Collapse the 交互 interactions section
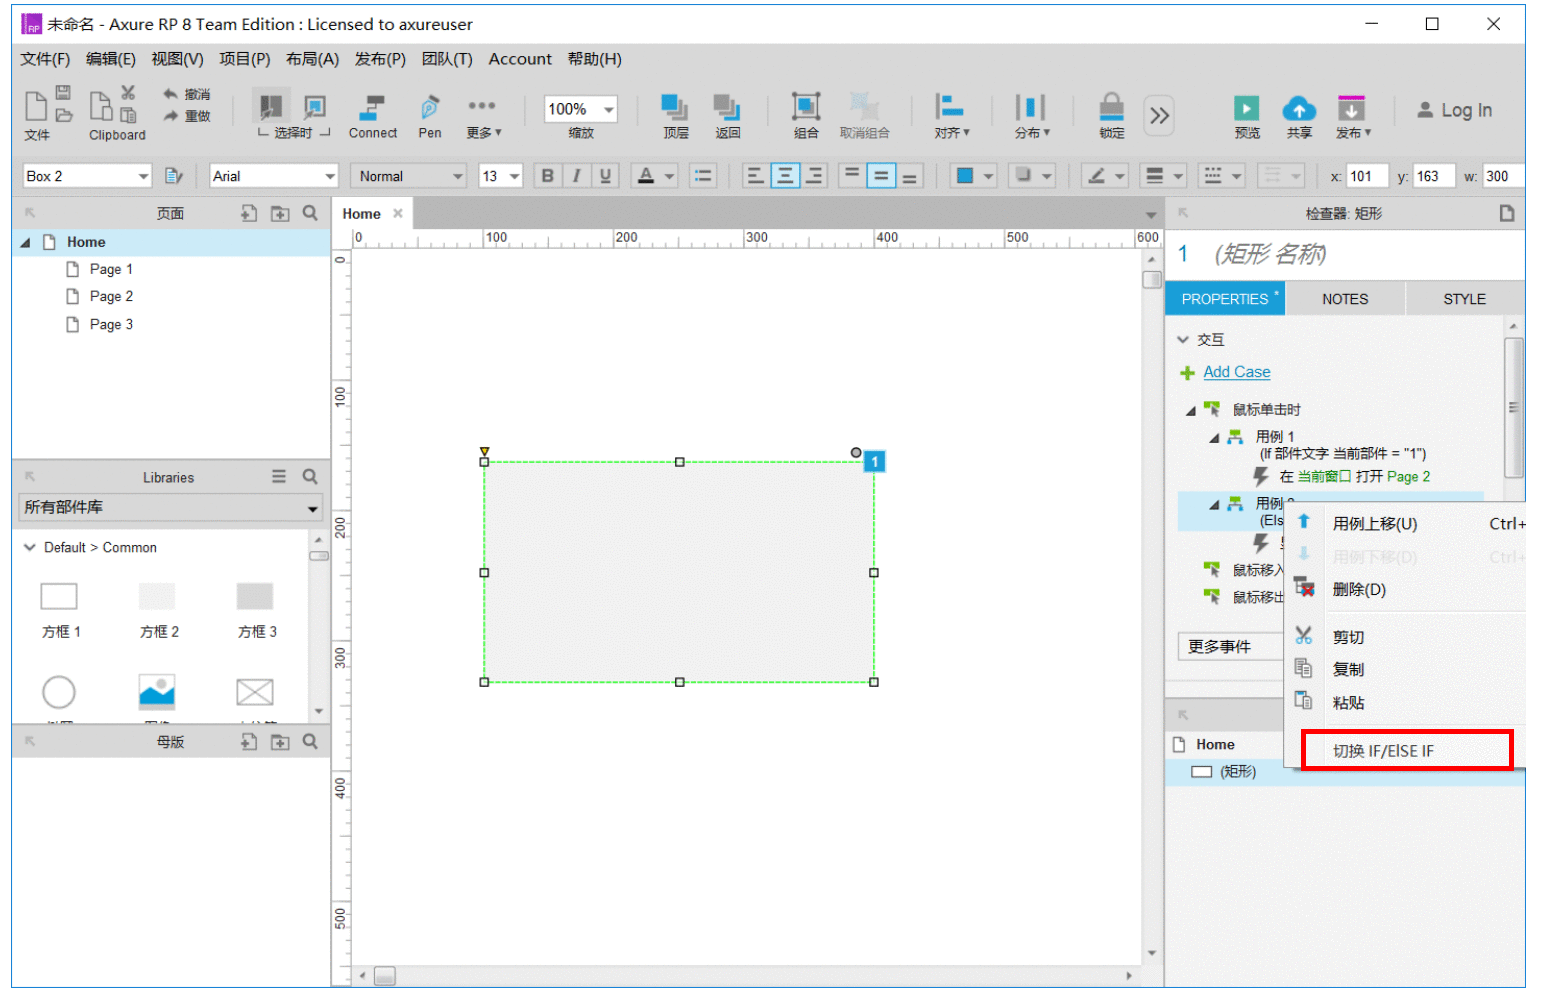Image resolution: width=1546 pixels, height=1004 pixels. coord(1183,340)
